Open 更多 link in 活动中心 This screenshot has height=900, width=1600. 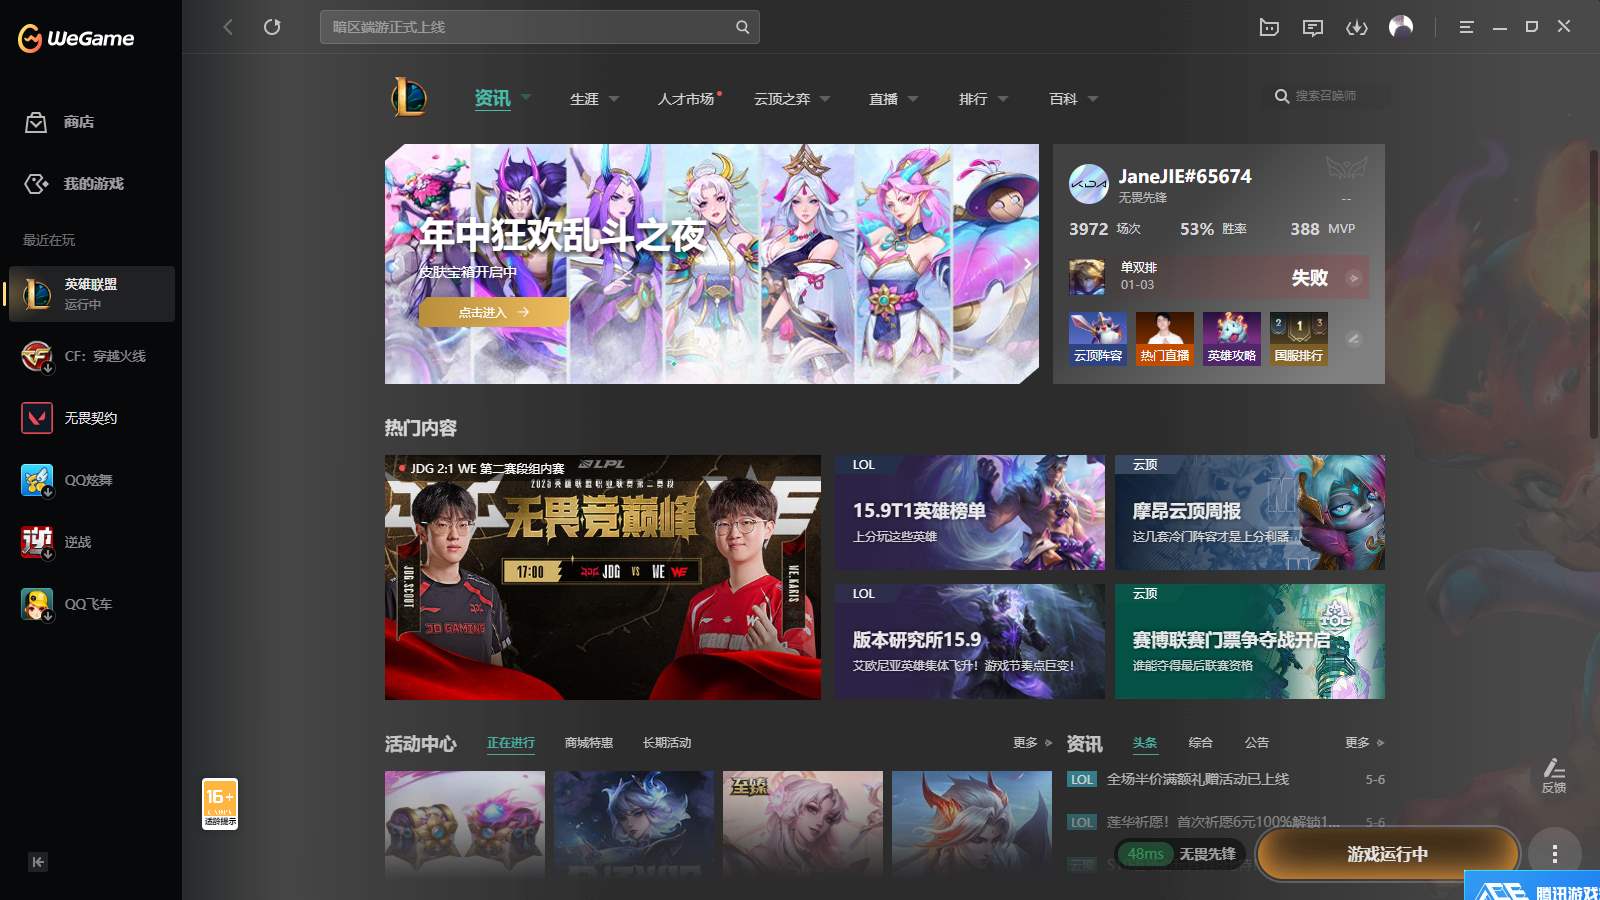coord(1032,743)
